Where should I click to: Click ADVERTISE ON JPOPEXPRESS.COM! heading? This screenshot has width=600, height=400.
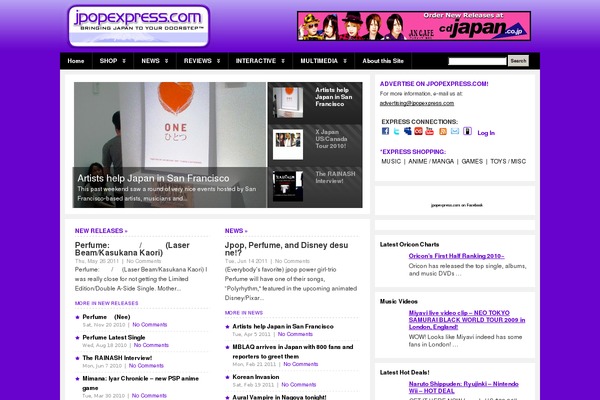434,84
